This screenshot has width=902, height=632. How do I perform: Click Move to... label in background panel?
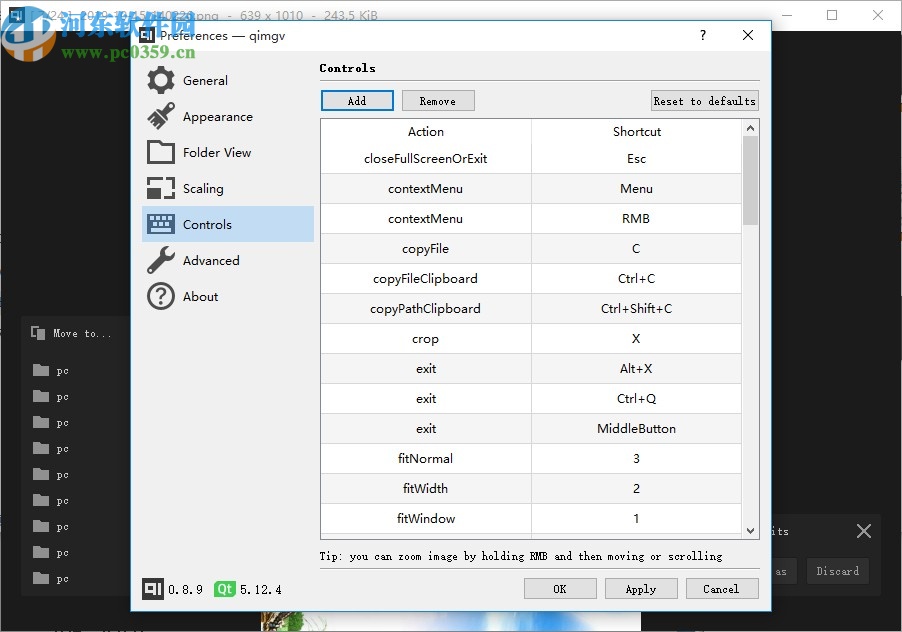tap(82, 334)
